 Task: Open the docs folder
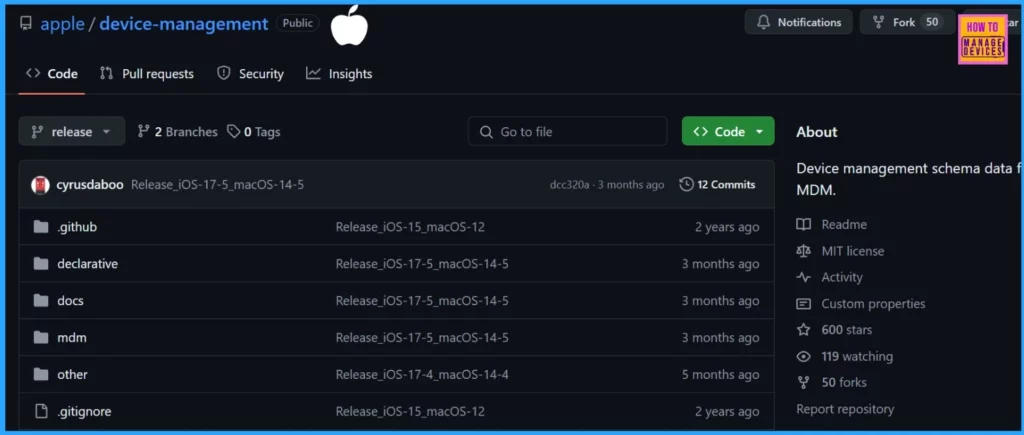71,300
